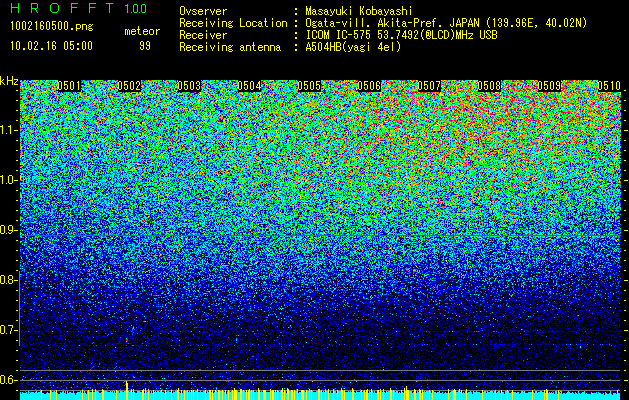Click the file name 1002160500.png

pos(52,27)
